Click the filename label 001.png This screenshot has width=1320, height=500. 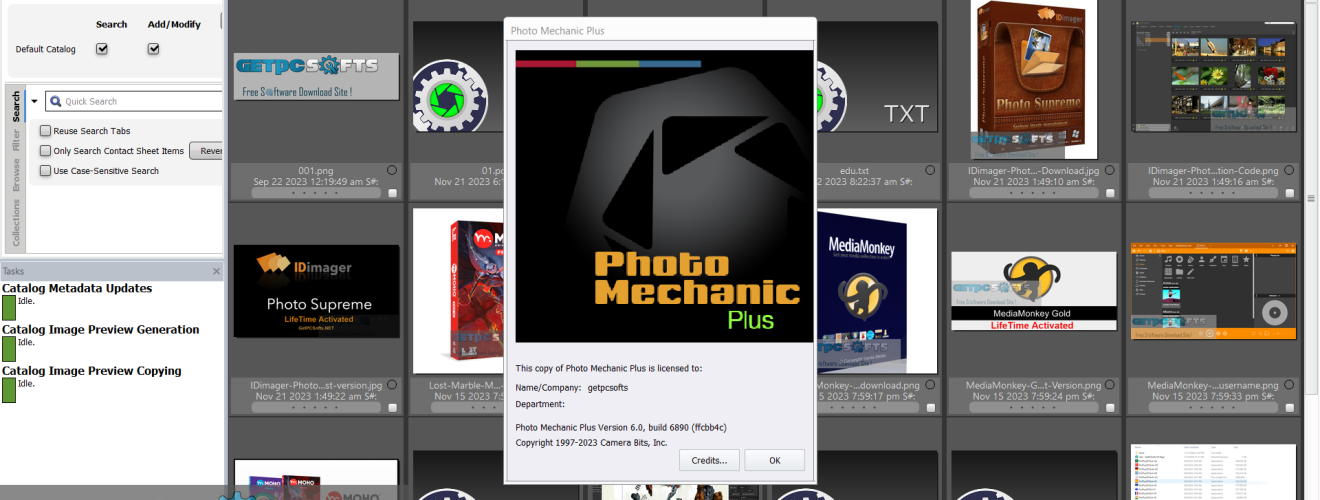point(316,171)
